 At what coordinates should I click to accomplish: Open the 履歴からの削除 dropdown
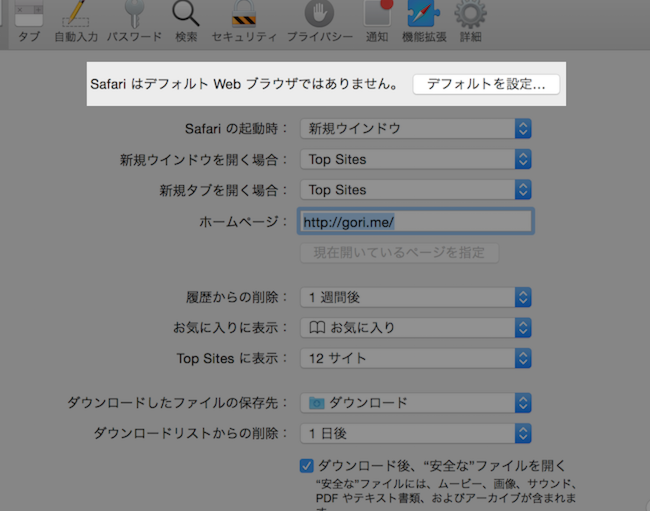416,297
